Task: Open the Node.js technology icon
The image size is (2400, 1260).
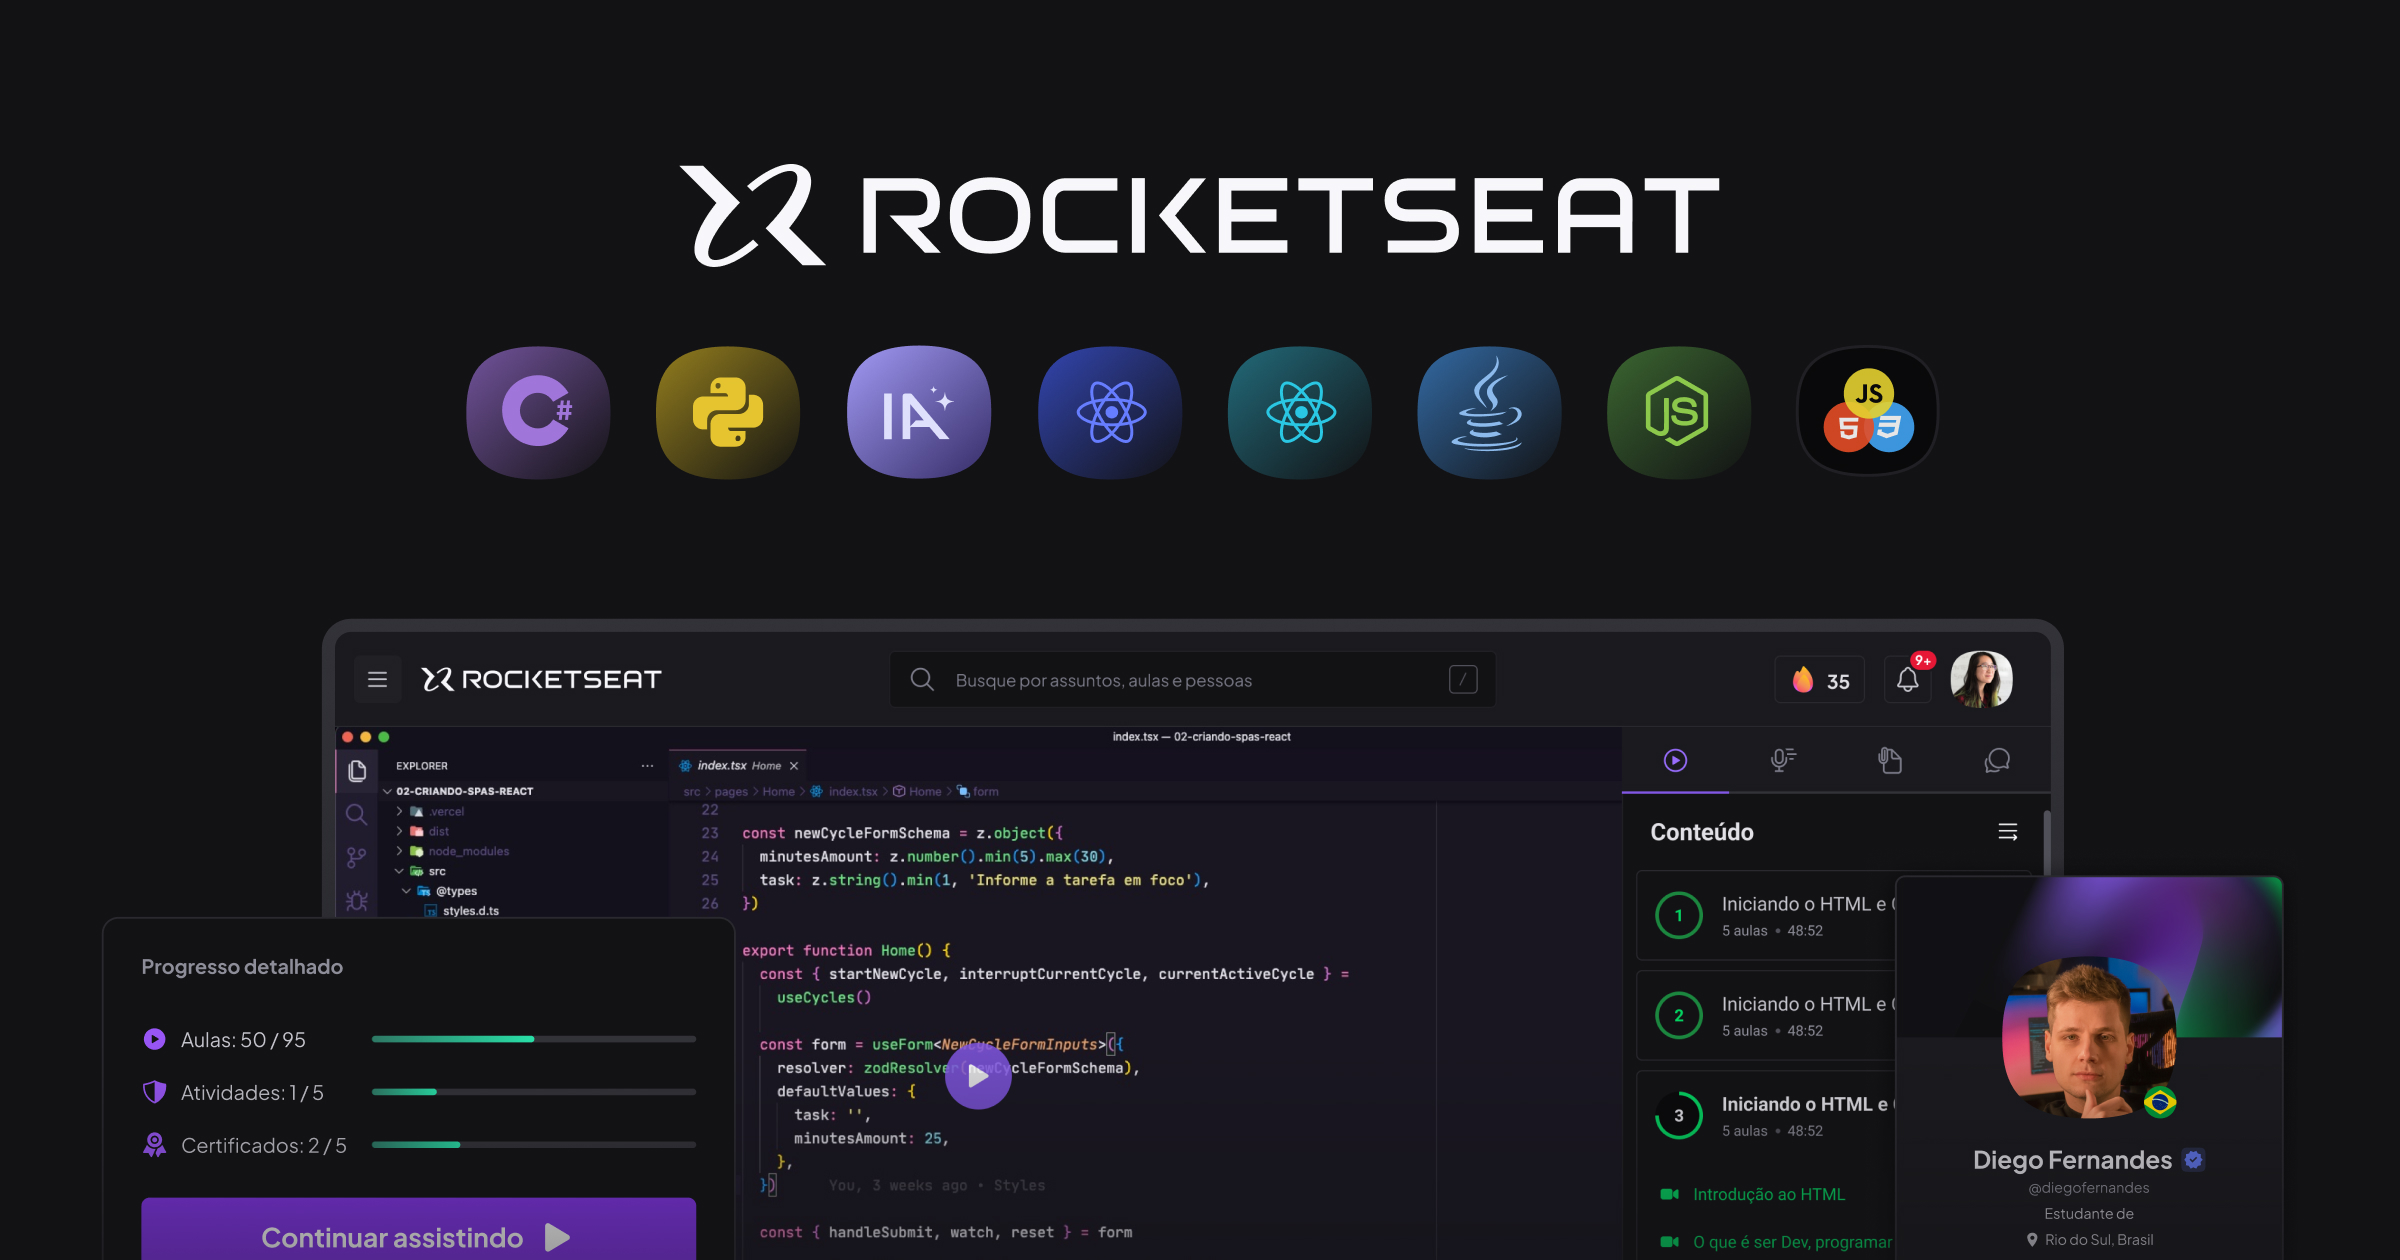Action: point(1678,412)
